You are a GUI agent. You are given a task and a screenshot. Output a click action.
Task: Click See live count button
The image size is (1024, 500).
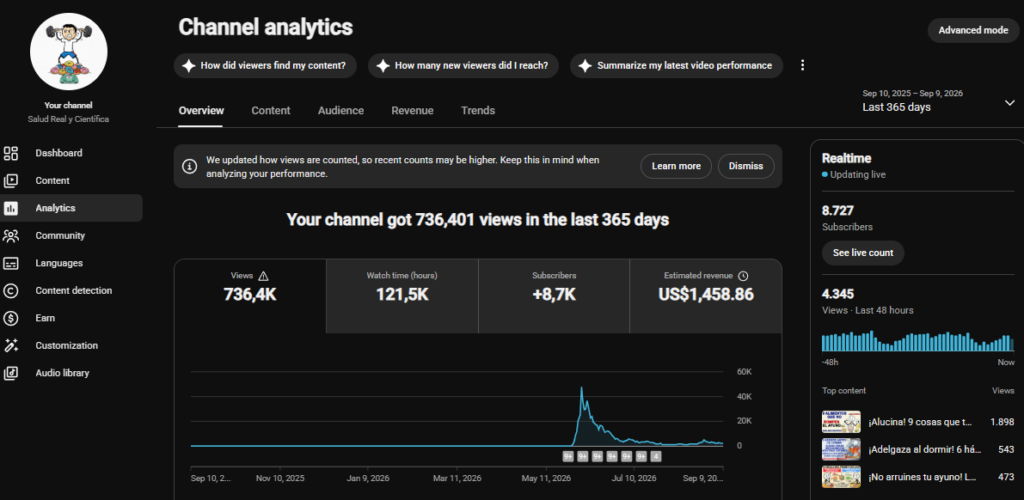(863, 253)
